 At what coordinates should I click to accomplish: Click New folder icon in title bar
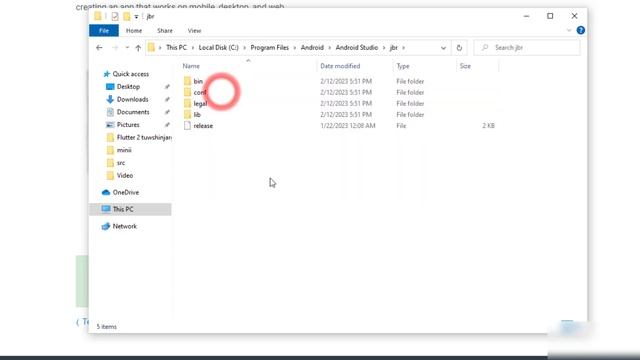(127, 16)
